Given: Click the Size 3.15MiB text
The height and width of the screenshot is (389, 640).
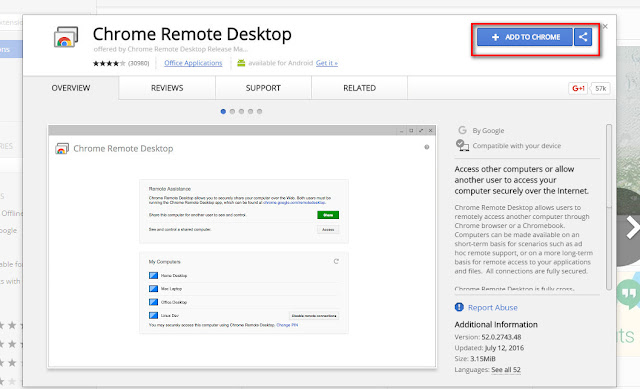Looking at the screenshot, I should [475, 359].
